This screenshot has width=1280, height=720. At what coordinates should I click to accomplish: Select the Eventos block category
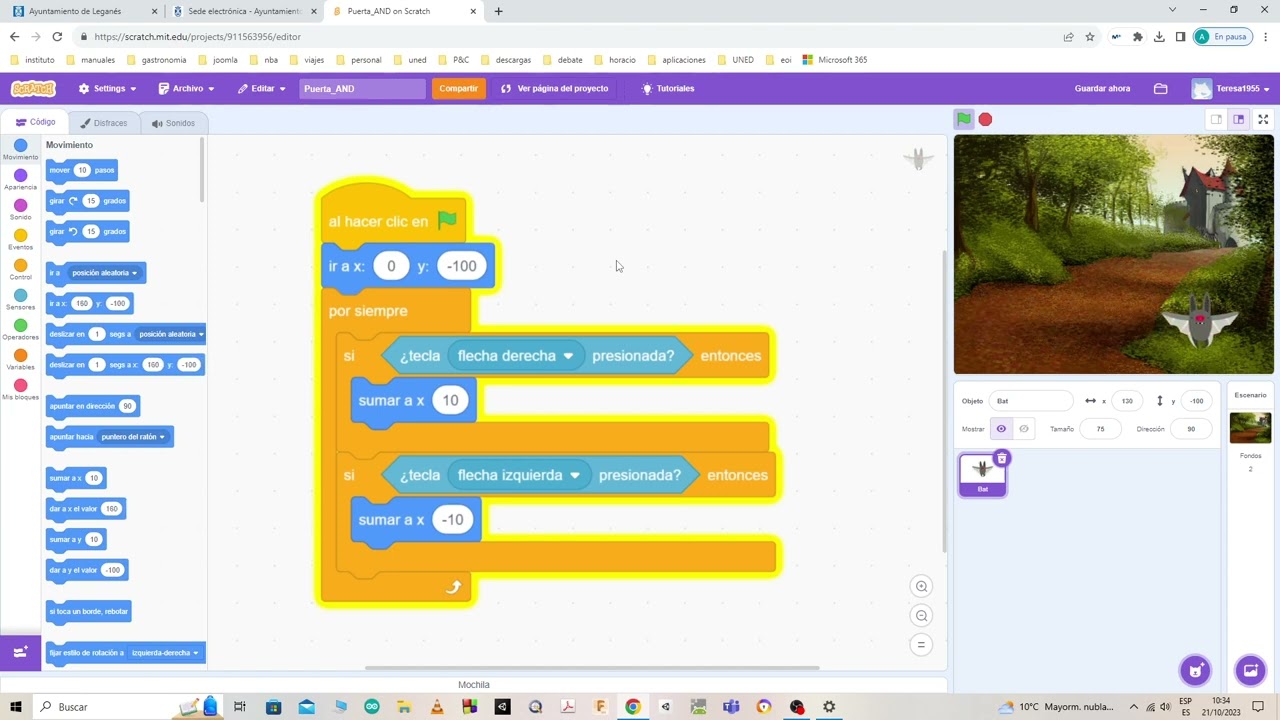[20, 240]
